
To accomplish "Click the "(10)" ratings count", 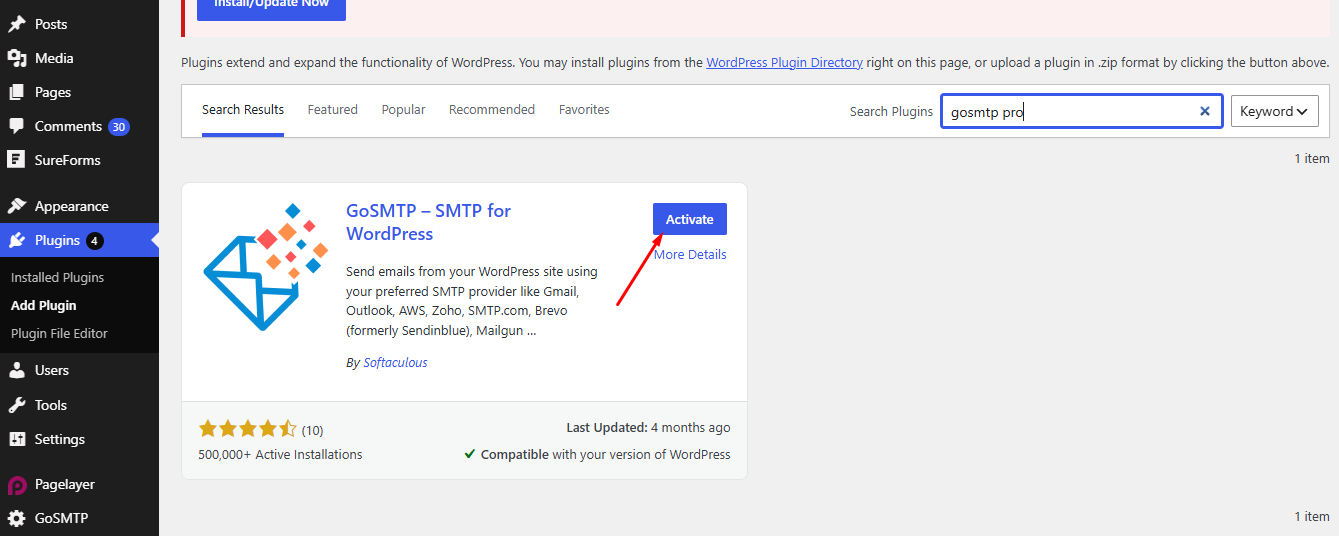I will click(313, 431).
